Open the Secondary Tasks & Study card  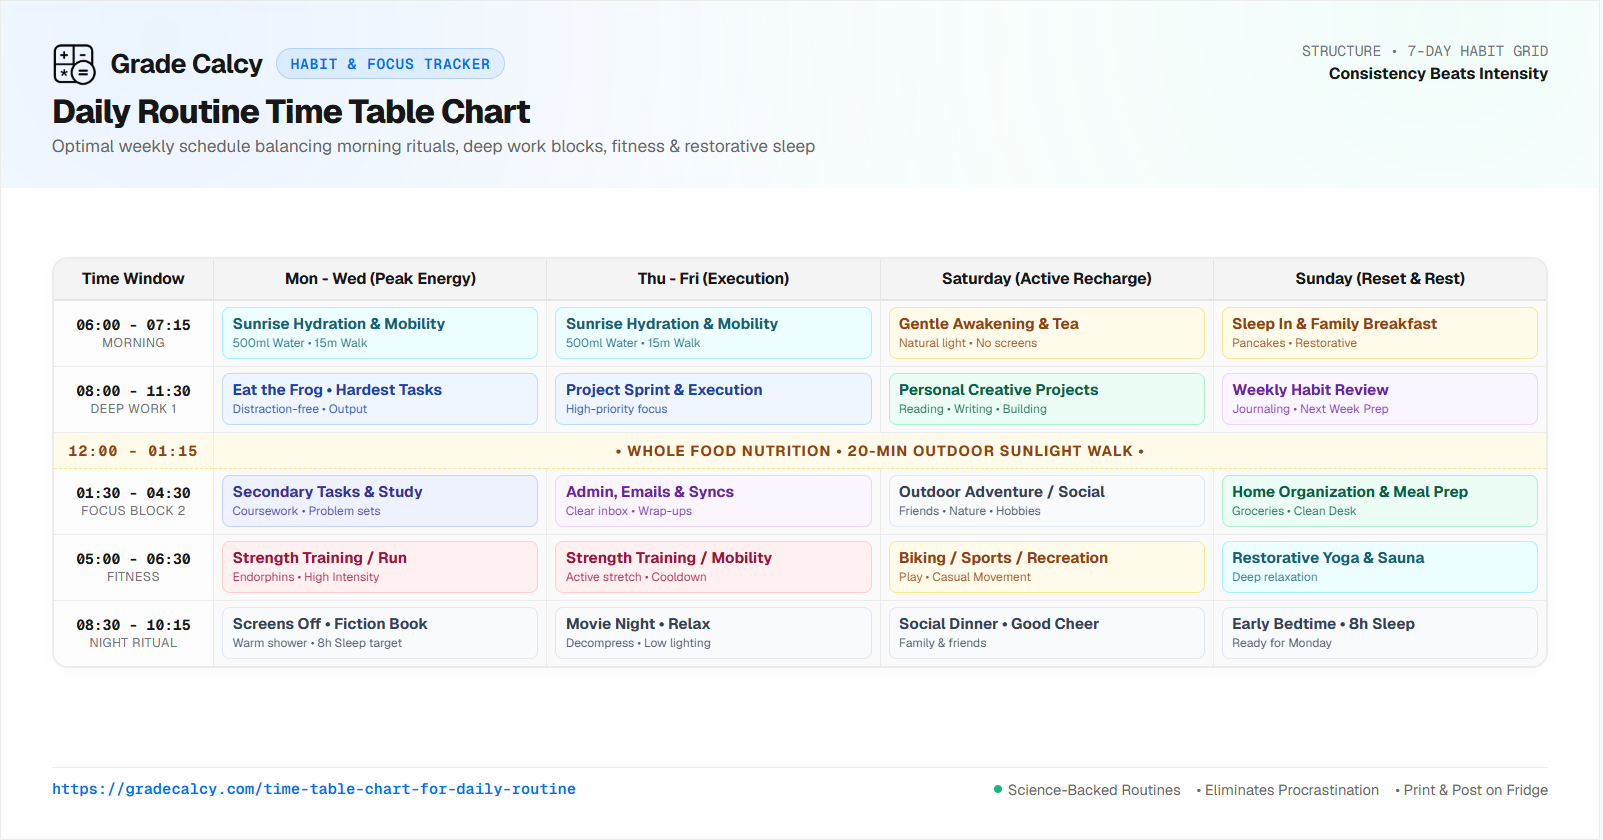pyautogui.click(x=380, y=501)
